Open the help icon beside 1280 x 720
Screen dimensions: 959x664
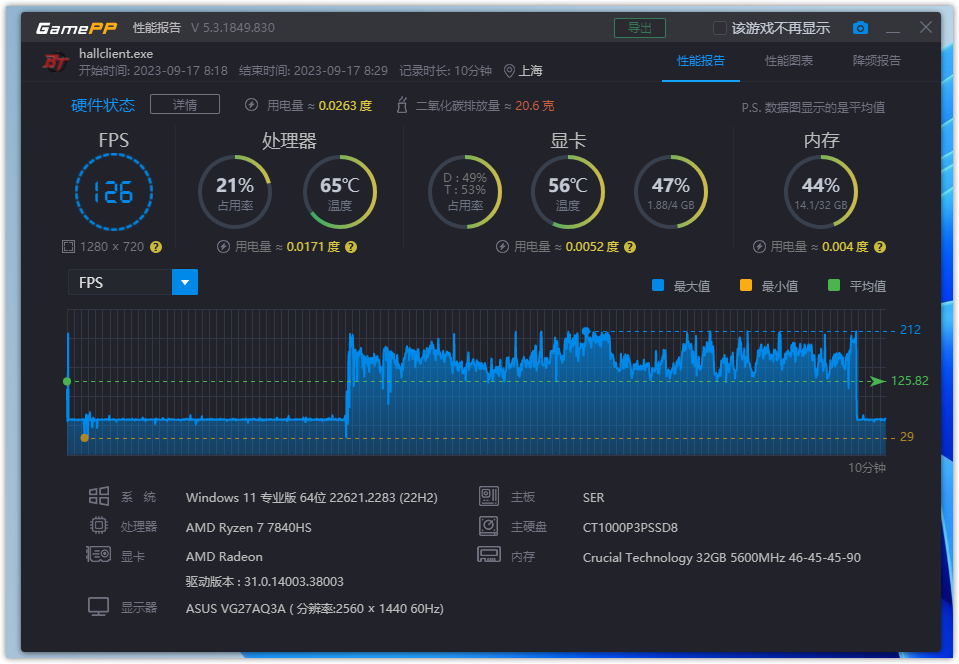coord(156,247)
